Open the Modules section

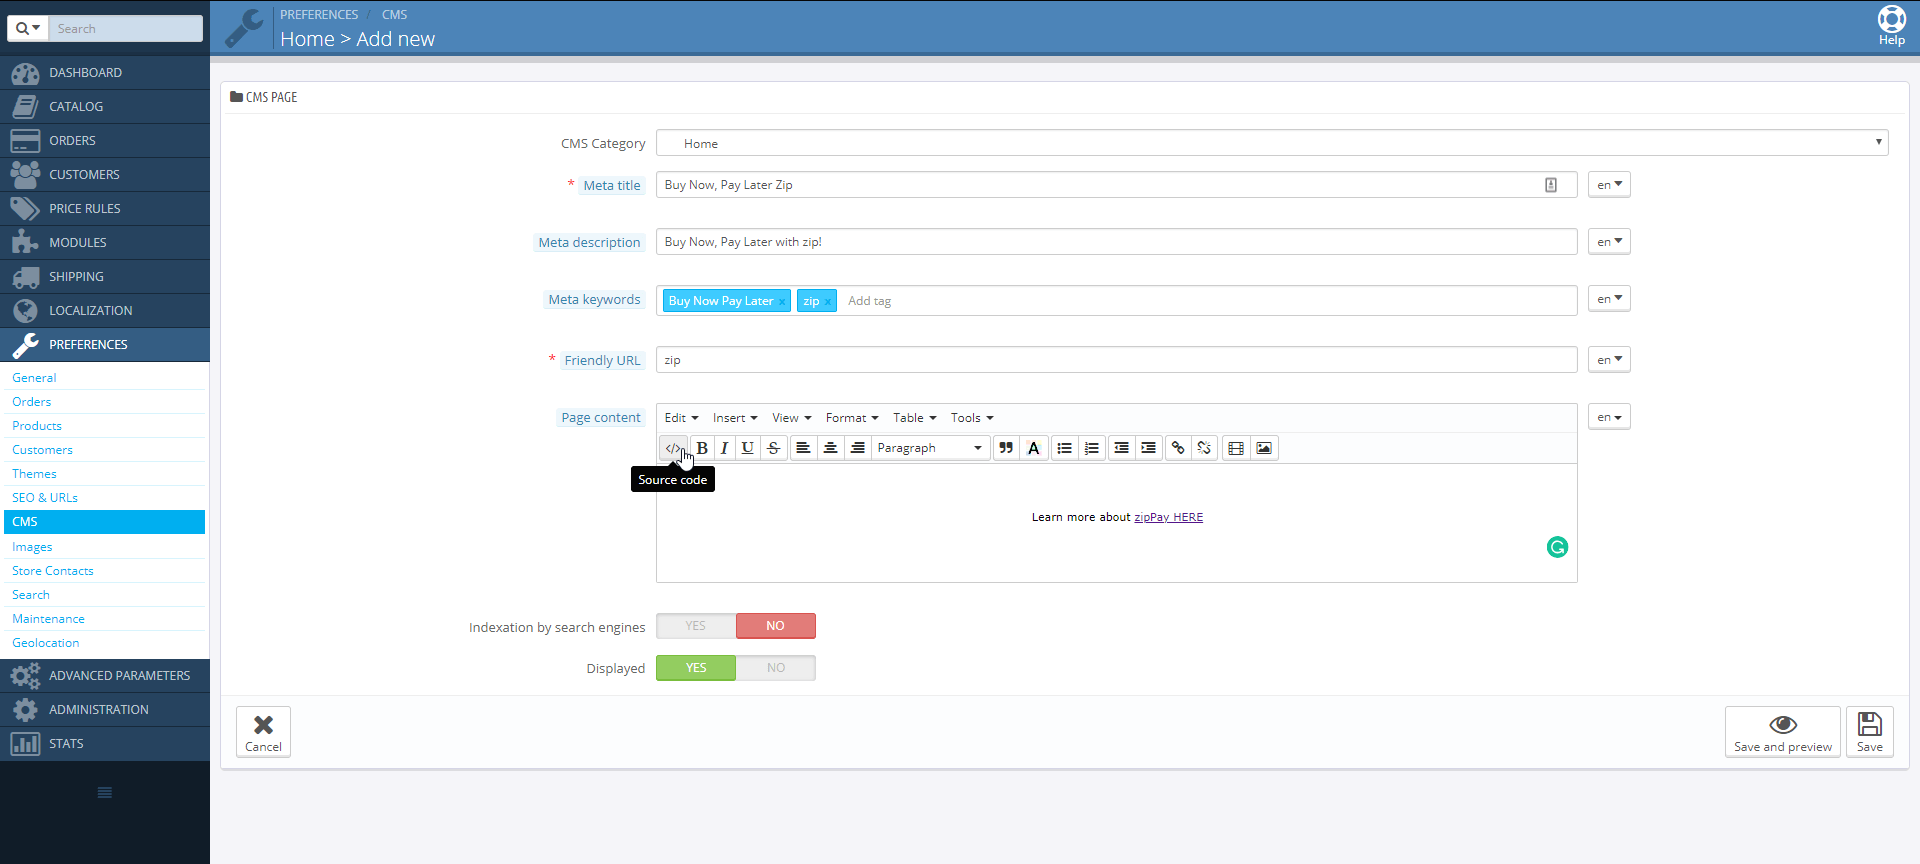(105, 243)
